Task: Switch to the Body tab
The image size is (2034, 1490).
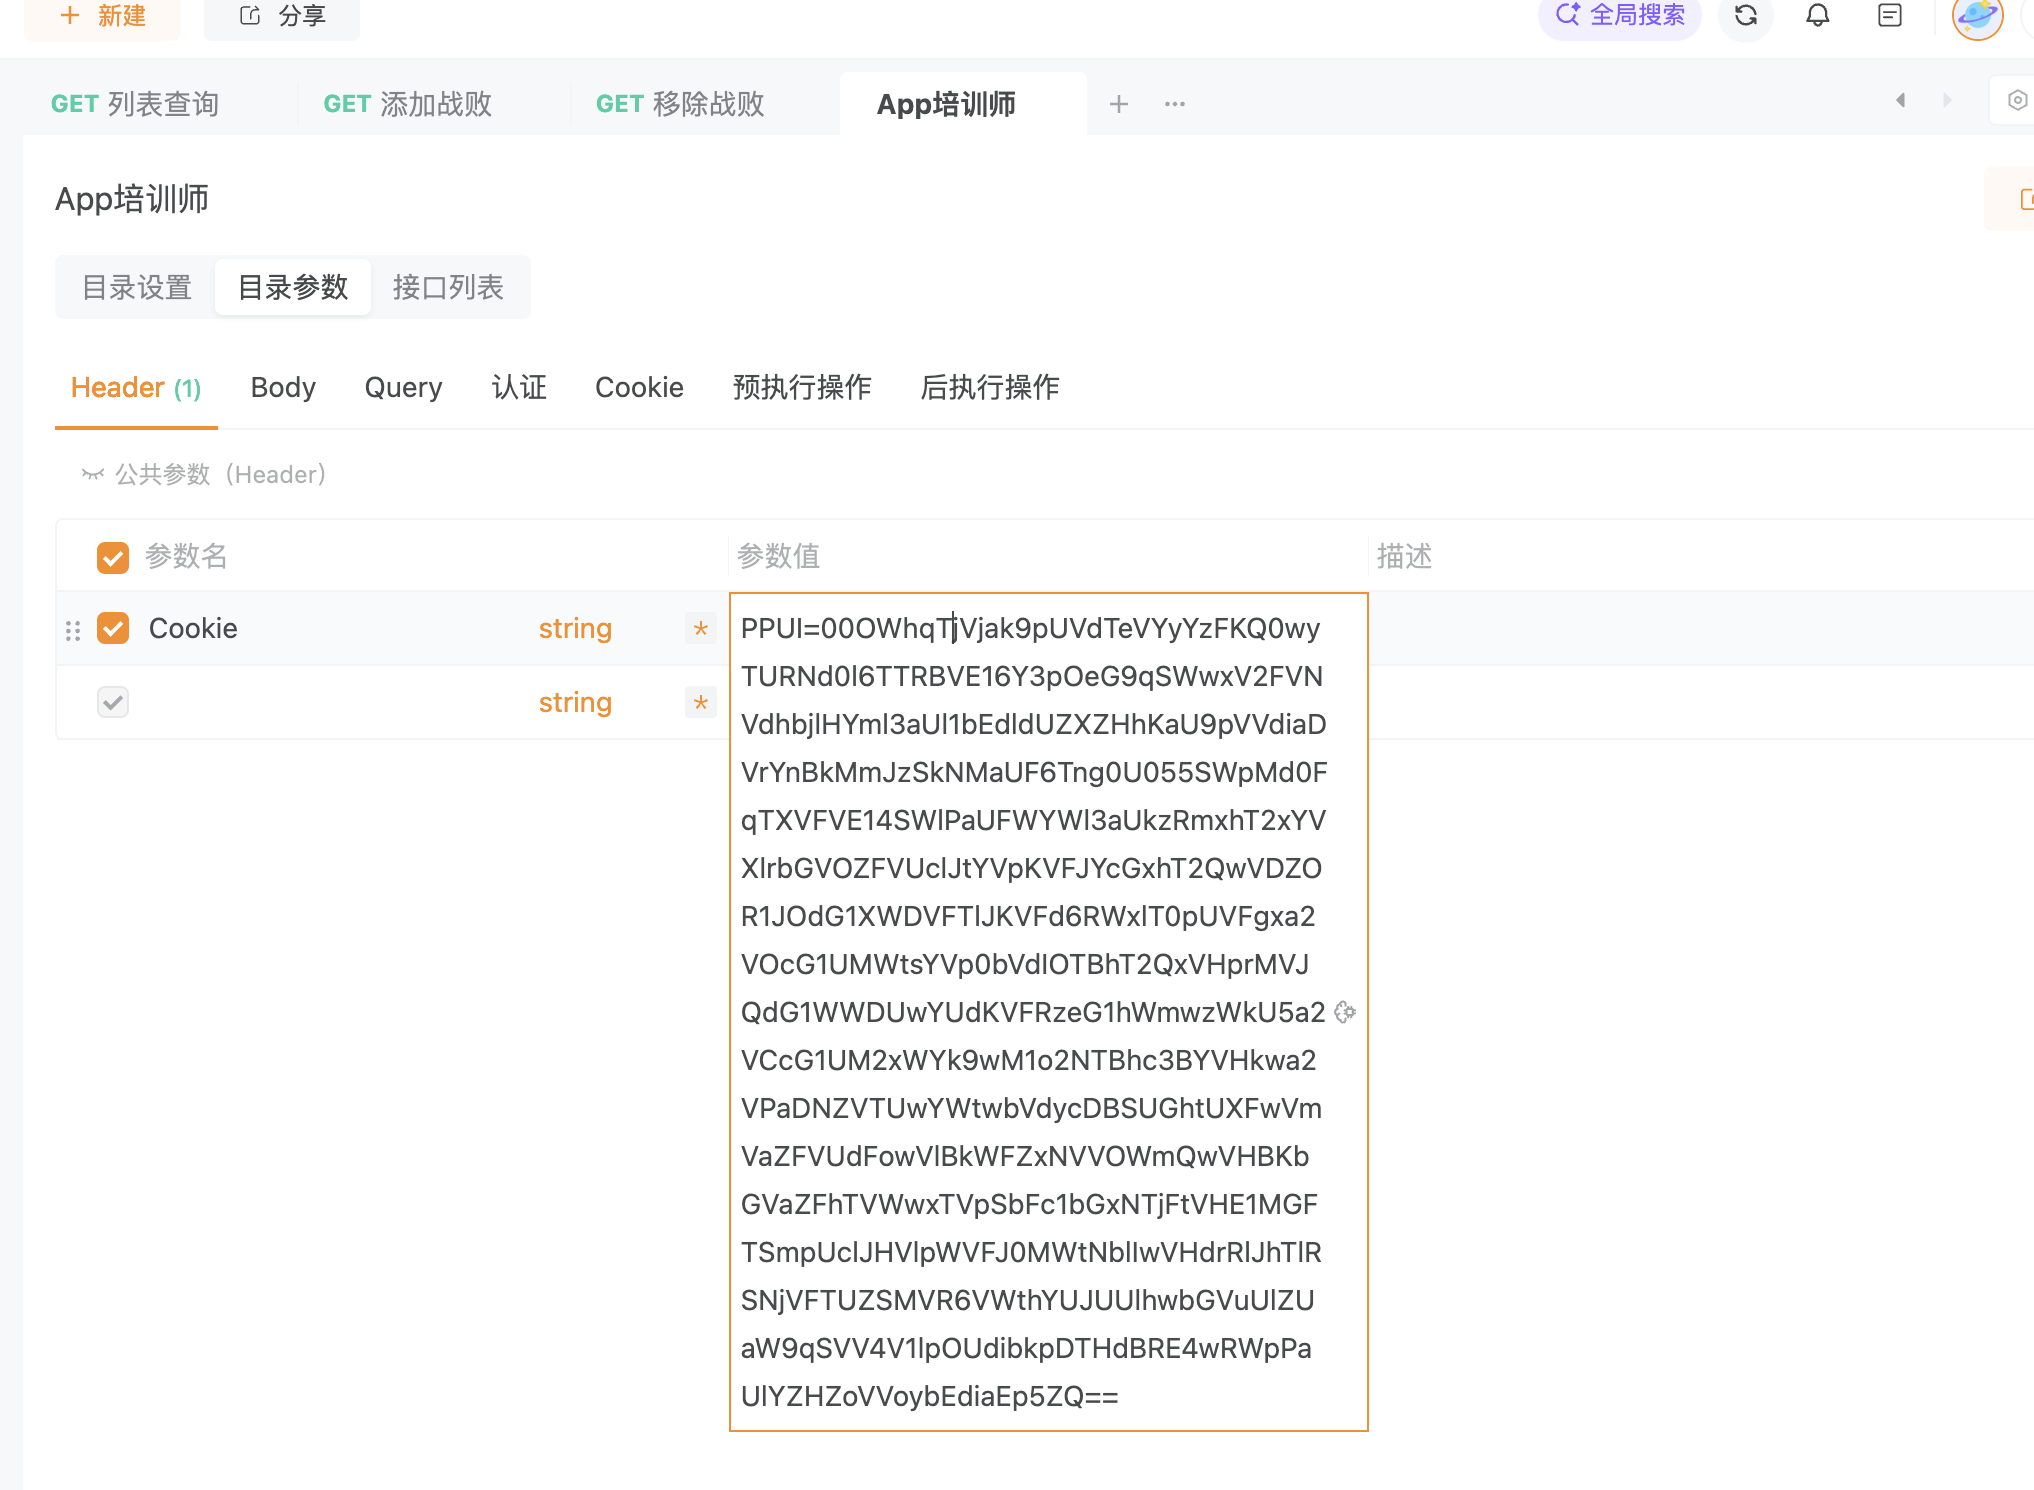Action: [283, 388]
